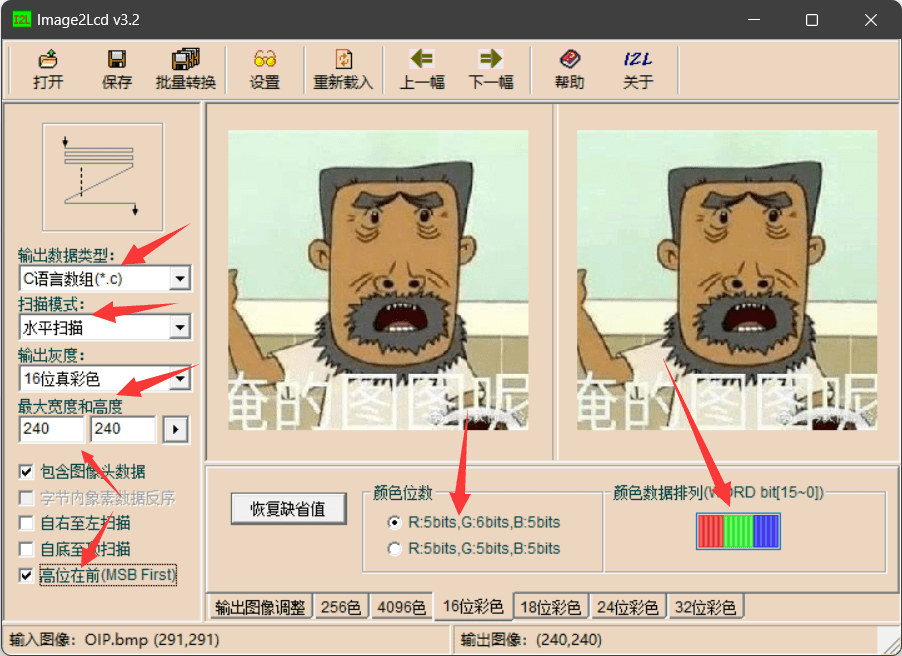Toggle the 包含图像头数据 checkbox

[x=27, y=471]
